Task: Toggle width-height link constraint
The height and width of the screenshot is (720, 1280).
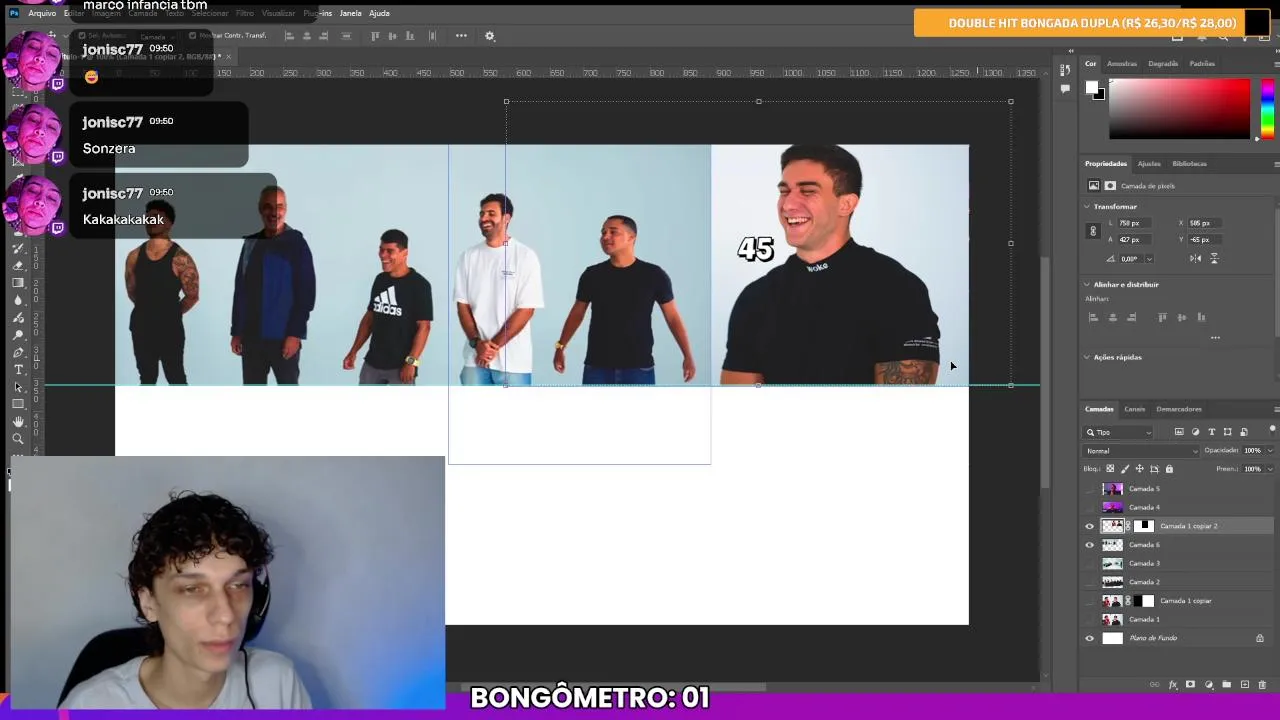Action: point(1093,231)
